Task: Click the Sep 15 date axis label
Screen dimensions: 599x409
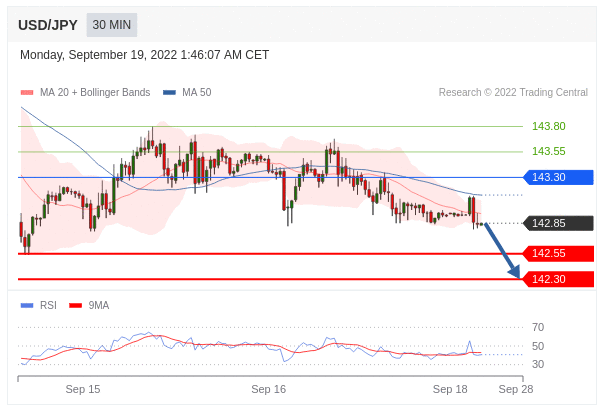Action: click(x=83, y=389)
